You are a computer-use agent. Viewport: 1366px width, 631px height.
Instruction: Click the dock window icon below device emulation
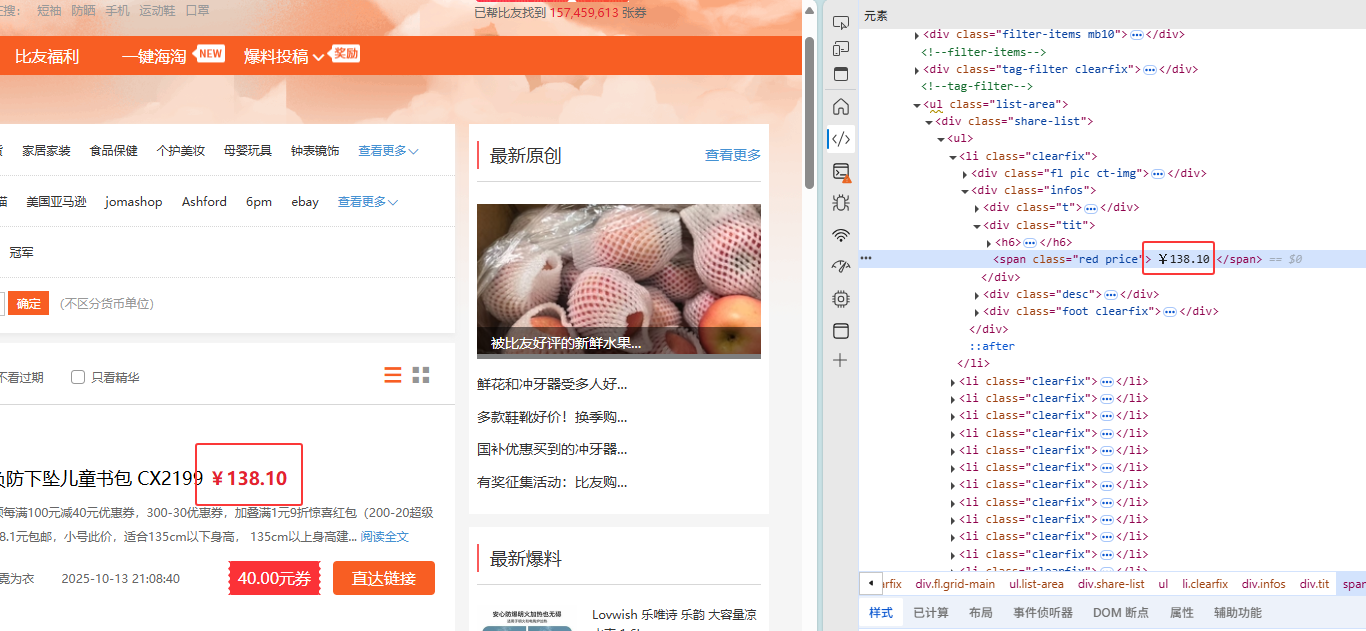pos(841,74)
